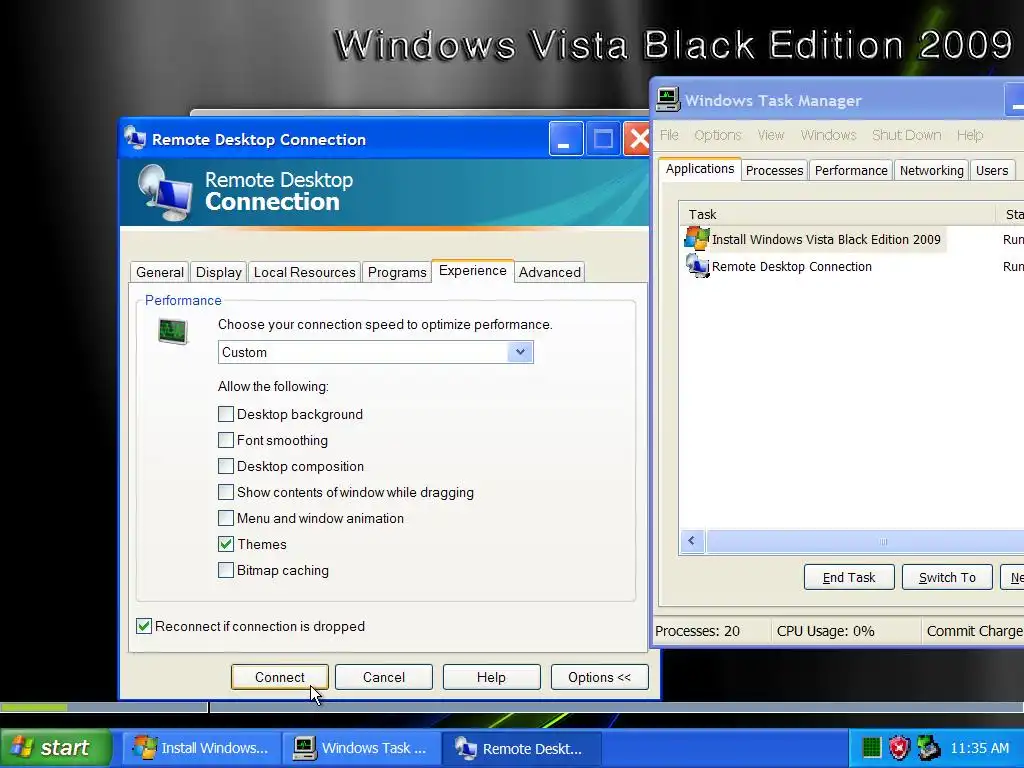Open Task Manager File menu
This screenshot has height=768, width=1024.
[669, 135]
